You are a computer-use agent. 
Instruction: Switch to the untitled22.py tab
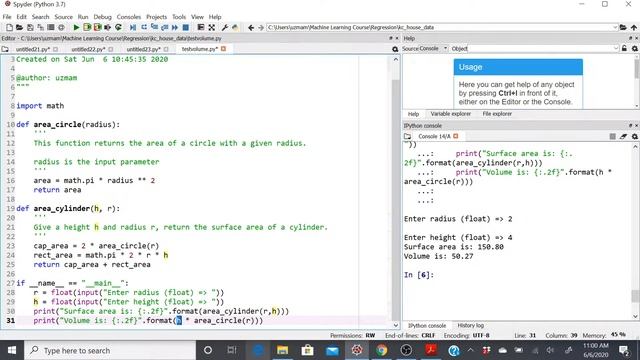(x=88, y=49)
